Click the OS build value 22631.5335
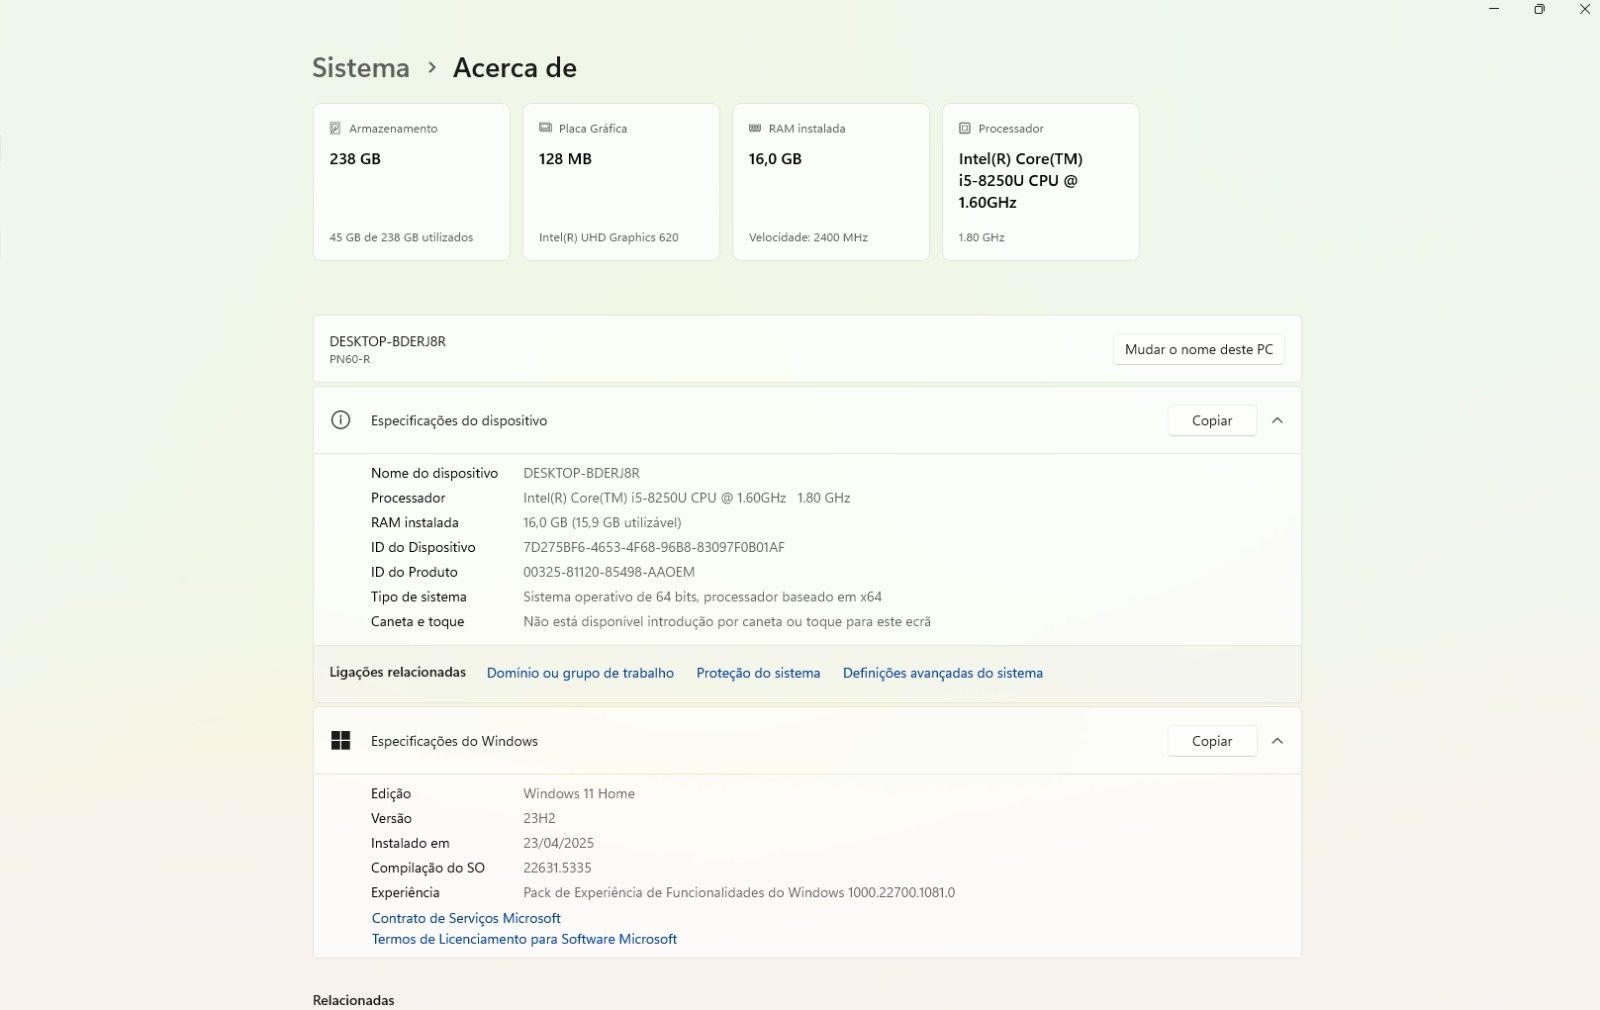The width and height of the screenshot is (1600, 1010). pyautogui.click(x=557, y=868)
